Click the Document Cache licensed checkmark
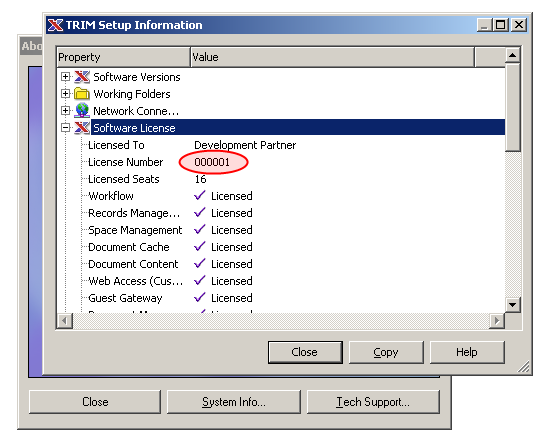 (x=200, y=247)
